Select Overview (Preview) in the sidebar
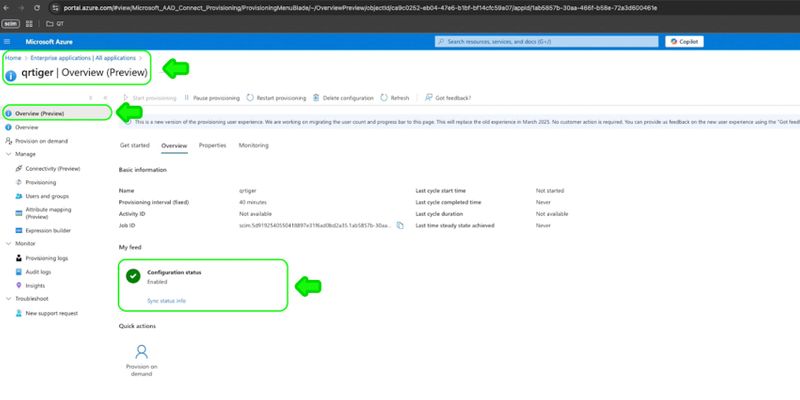 tap(57, 113)
